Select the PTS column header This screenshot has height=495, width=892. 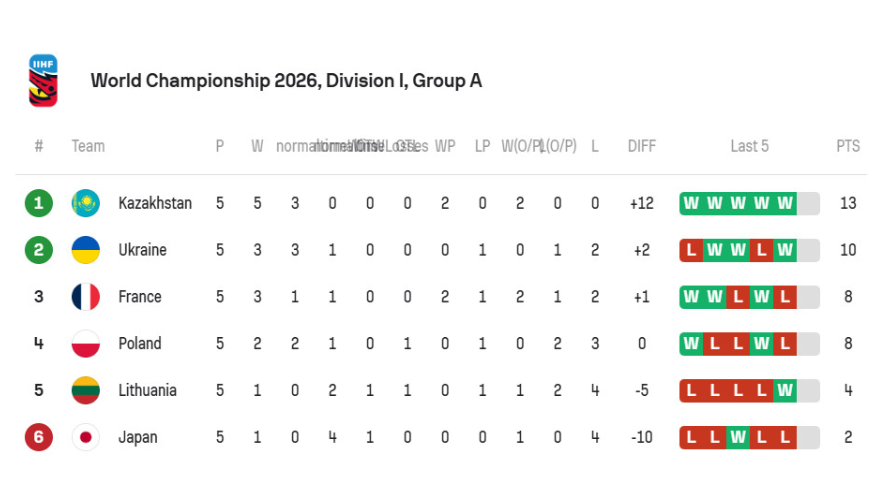click(x=848, y=146)
